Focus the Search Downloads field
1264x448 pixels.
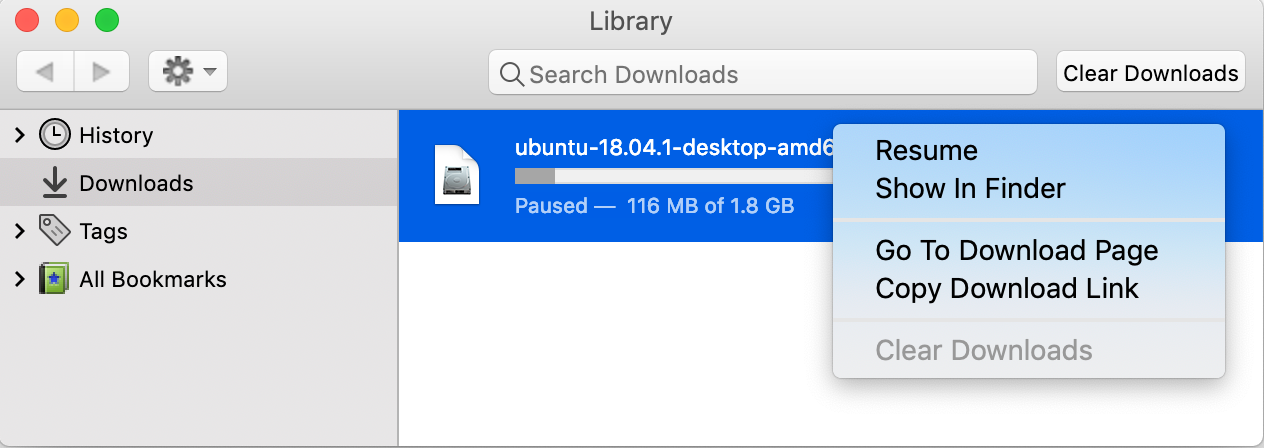[x=763, y=73]
